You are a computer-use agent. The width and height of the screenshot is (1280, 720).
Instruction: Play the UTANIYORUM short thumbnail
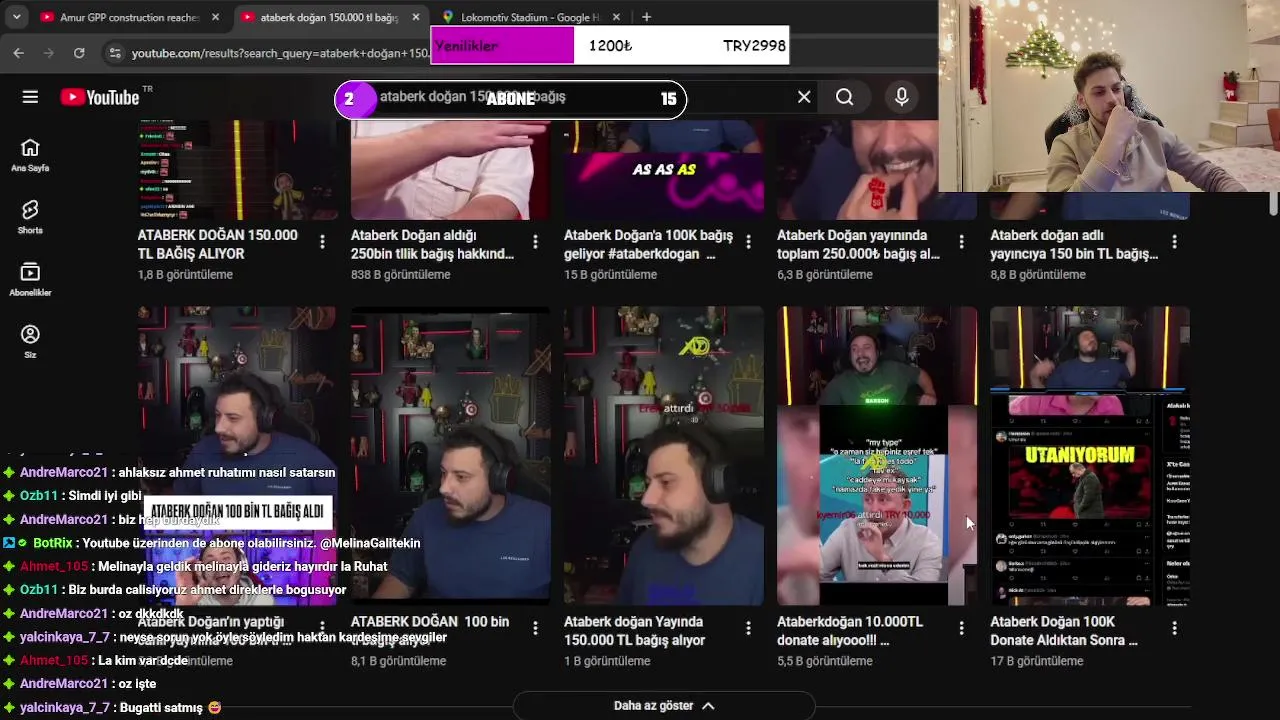(1090, 456)
